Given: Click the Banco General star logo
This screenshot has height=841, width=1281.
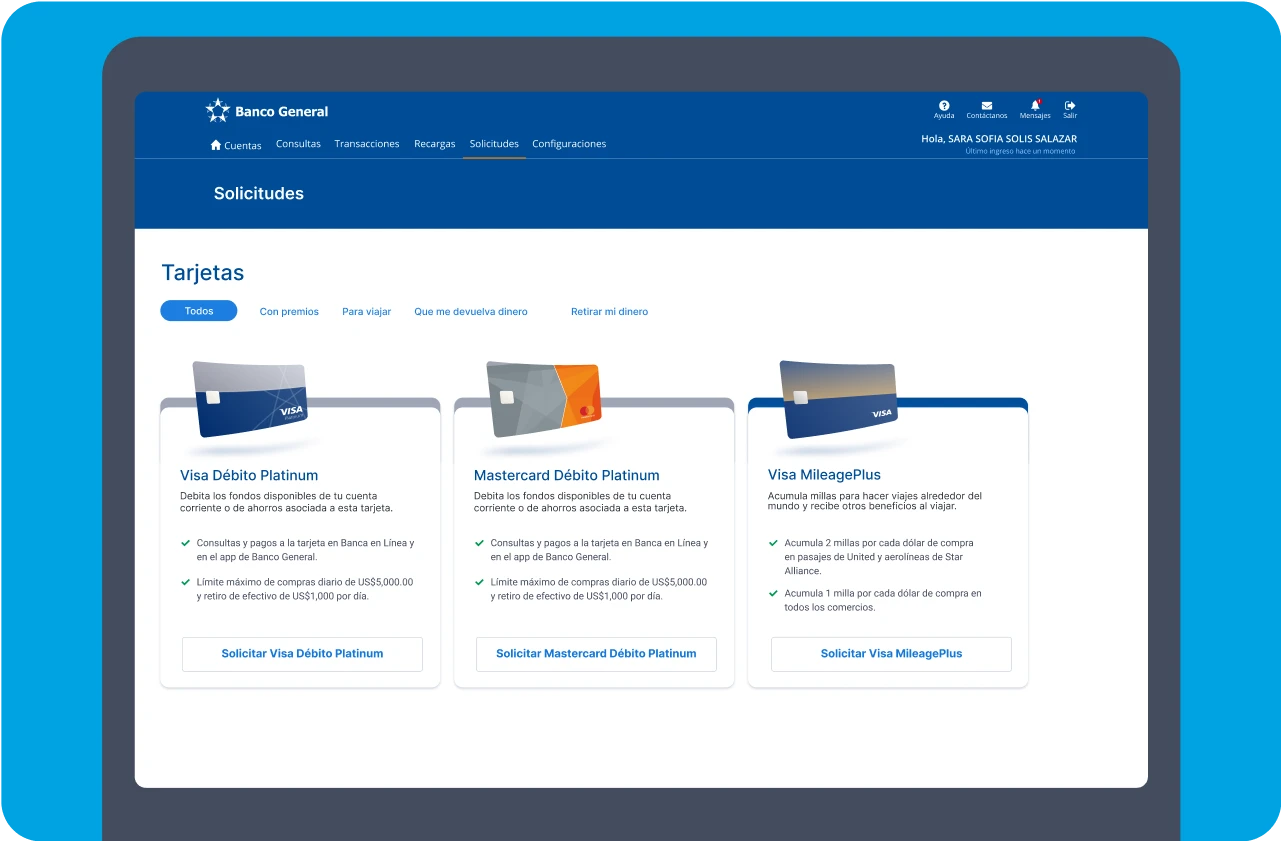Looking at the screenshot, I should [217, 110].
